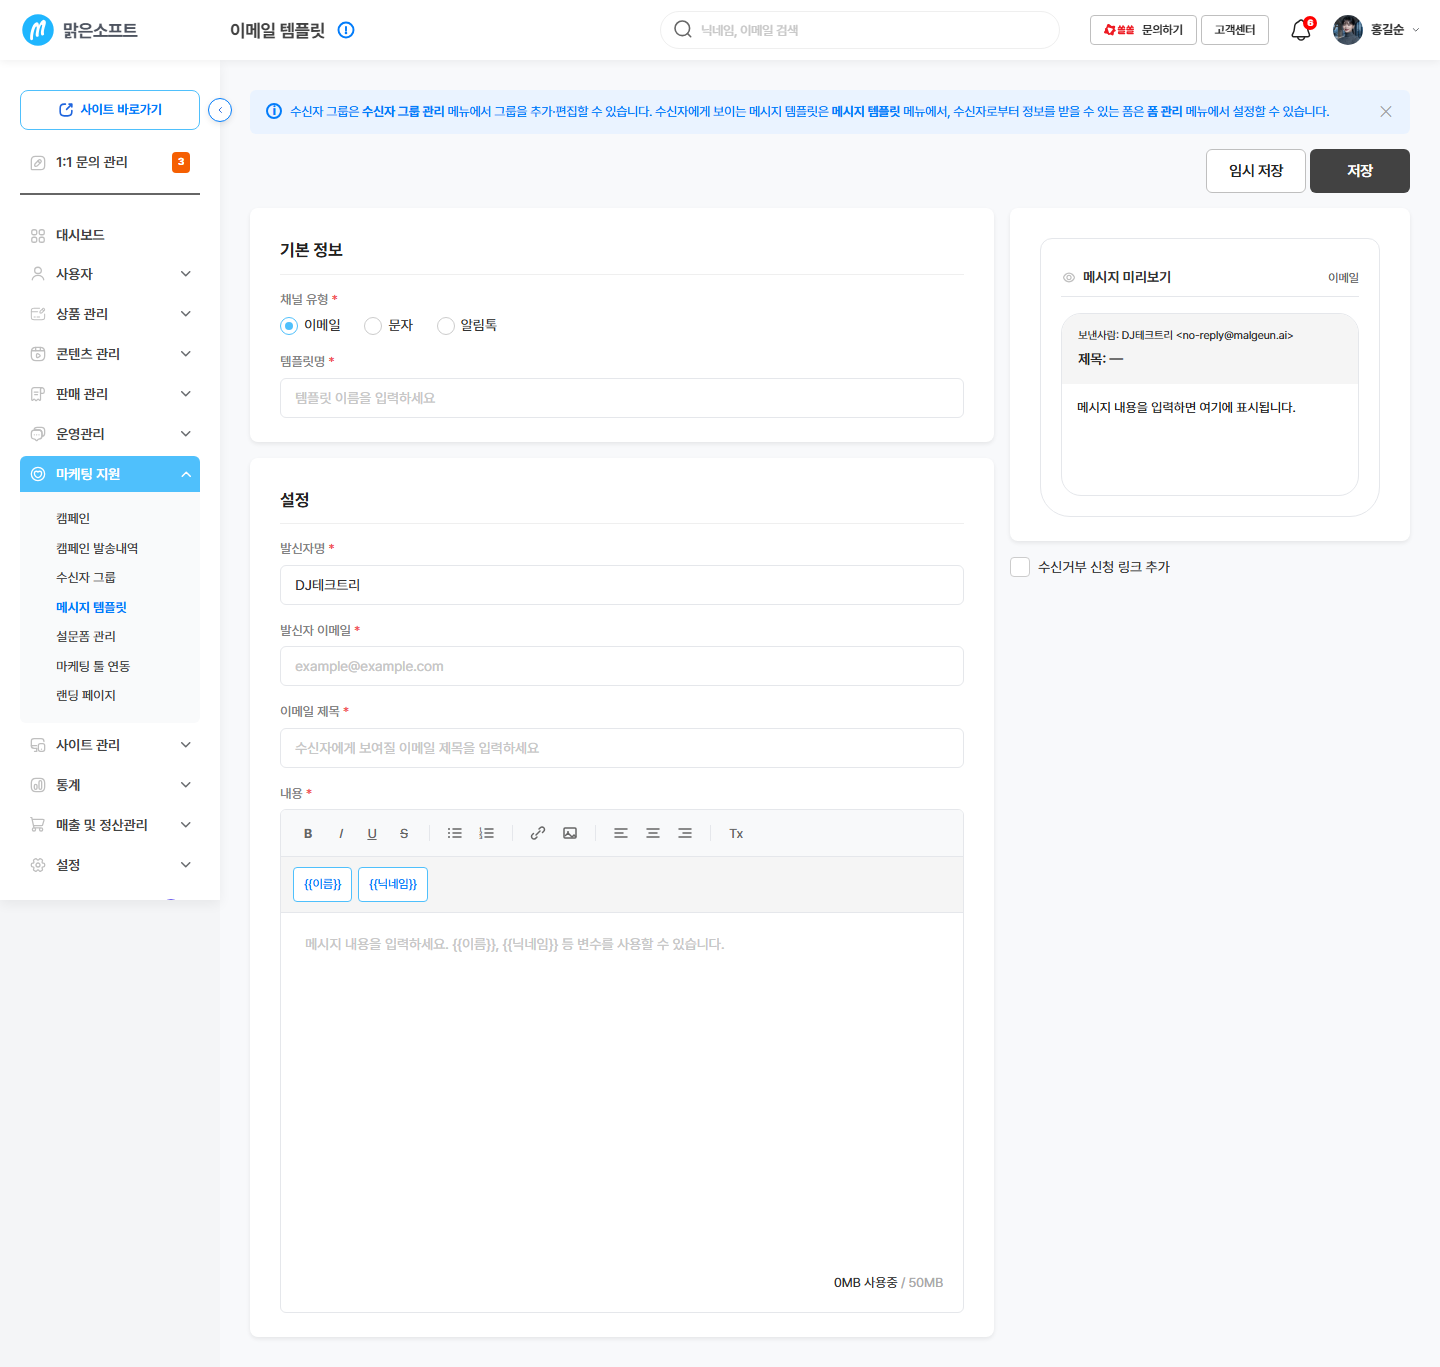Click the 사이트 바로가기 button
The height and width of the screenshot is (1367, 1440).
tap(110, 110)
